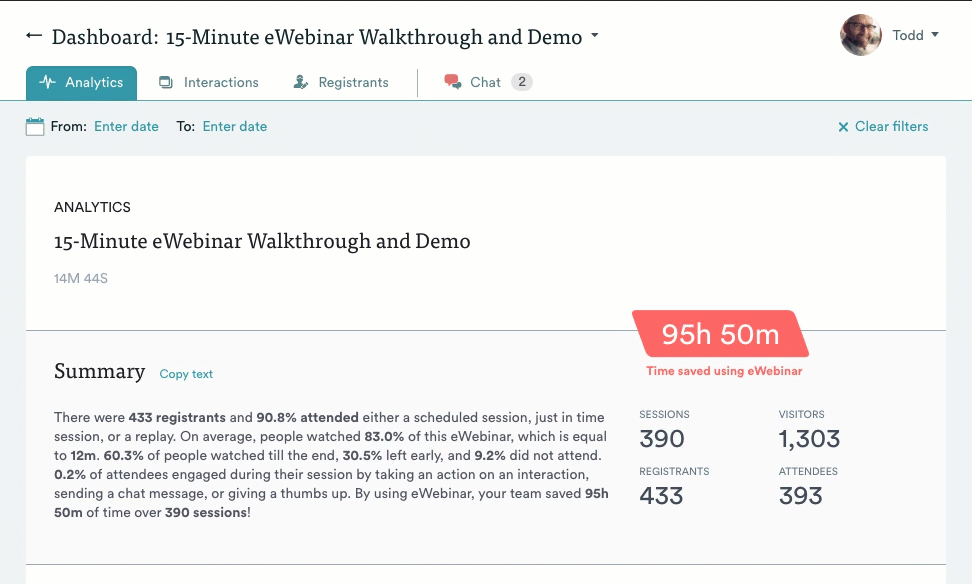The width and height of the screenshot is (972, 584).
Task: Switch to the Chat tab
Action: pos(487,82)
